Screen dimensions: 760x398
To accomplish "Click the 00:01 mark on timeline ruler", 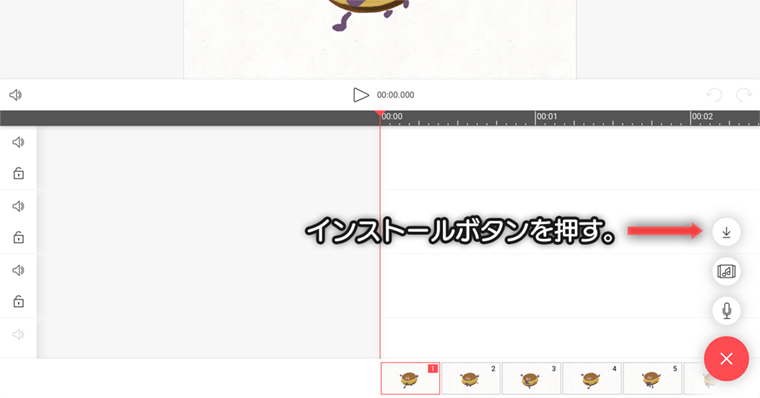I will 546,116.
